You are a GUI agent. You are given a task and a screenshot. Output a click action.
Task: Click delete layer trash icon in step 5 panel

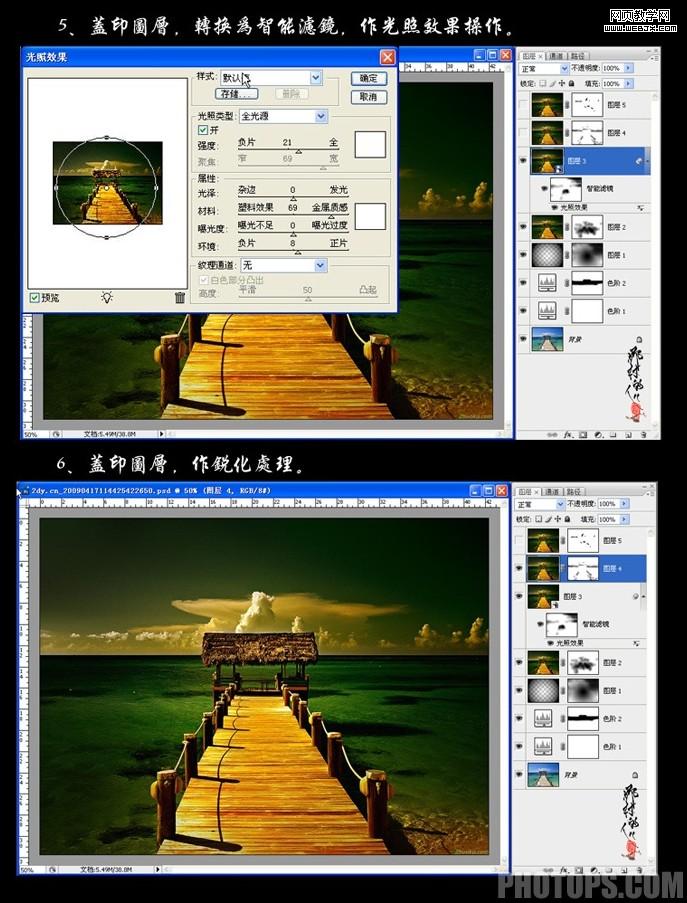click(643, 435)
